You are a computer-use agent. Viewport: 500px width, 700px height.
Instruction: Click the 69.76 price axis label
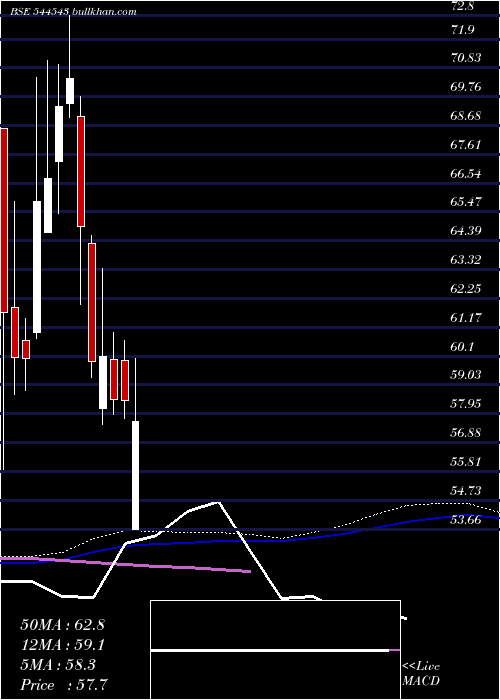pyautogui.click(x=466, y=87)
